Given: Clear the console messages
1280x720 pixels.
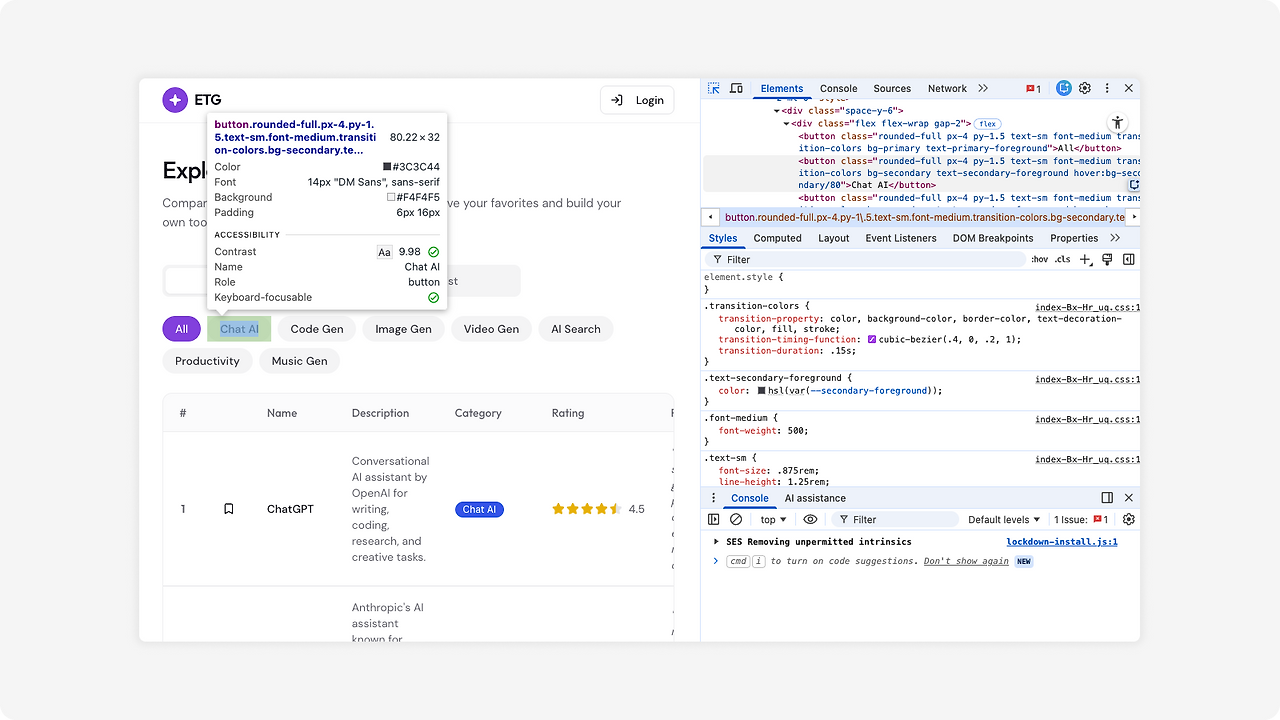Looking at the screenshot, I should 735,519.
